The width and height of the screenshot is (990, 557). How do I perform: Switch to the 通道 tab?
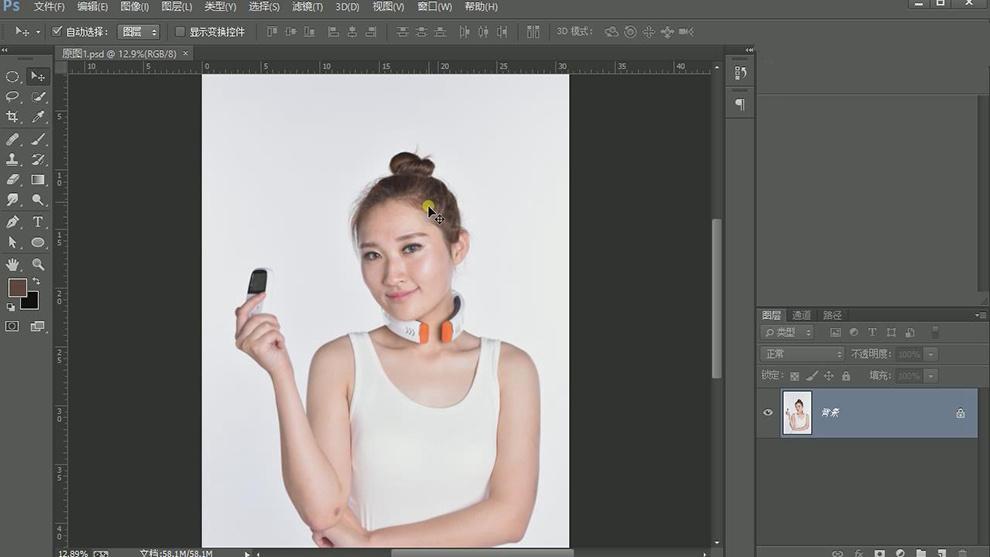coord(801,315)
